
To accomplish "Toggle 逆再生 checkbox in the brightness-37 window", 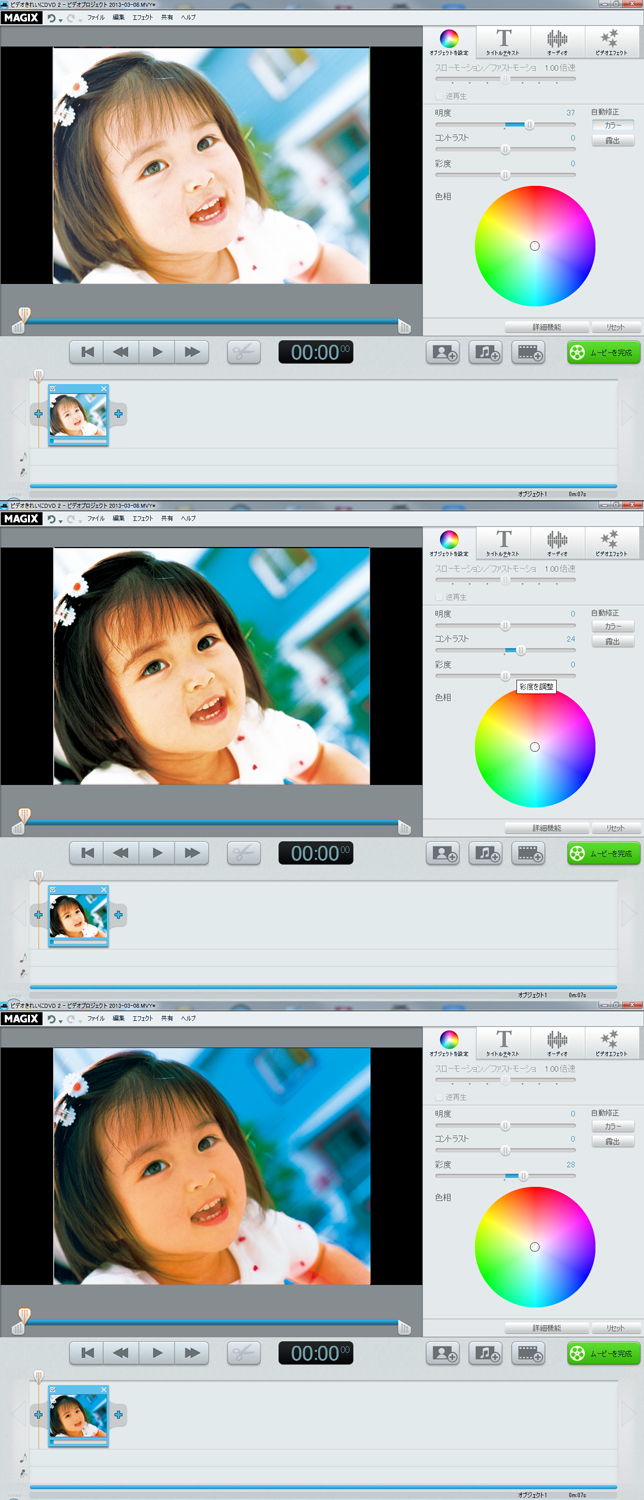I will point(438,96).
